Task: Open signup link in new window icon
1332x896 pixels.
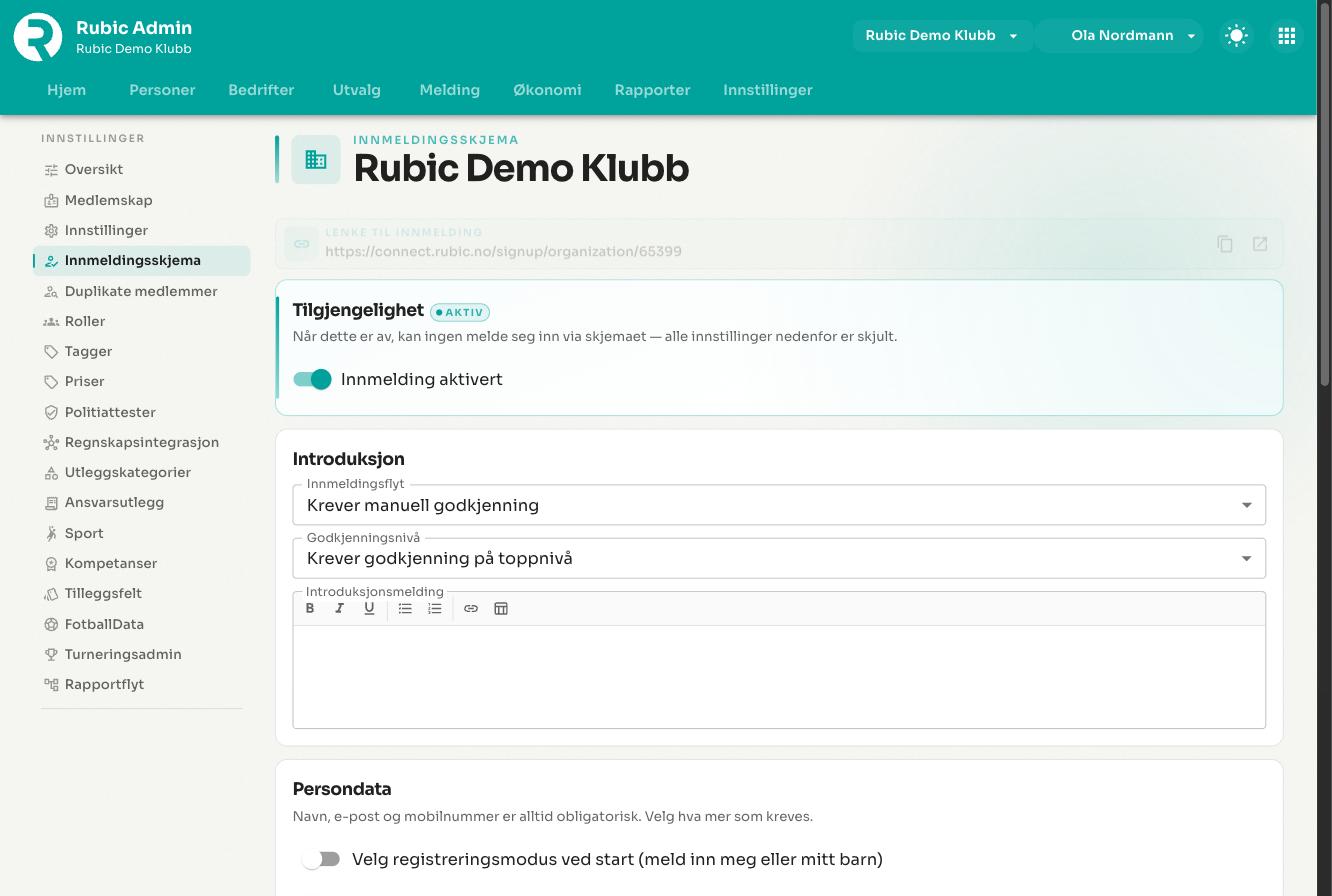Action: 1260,244
